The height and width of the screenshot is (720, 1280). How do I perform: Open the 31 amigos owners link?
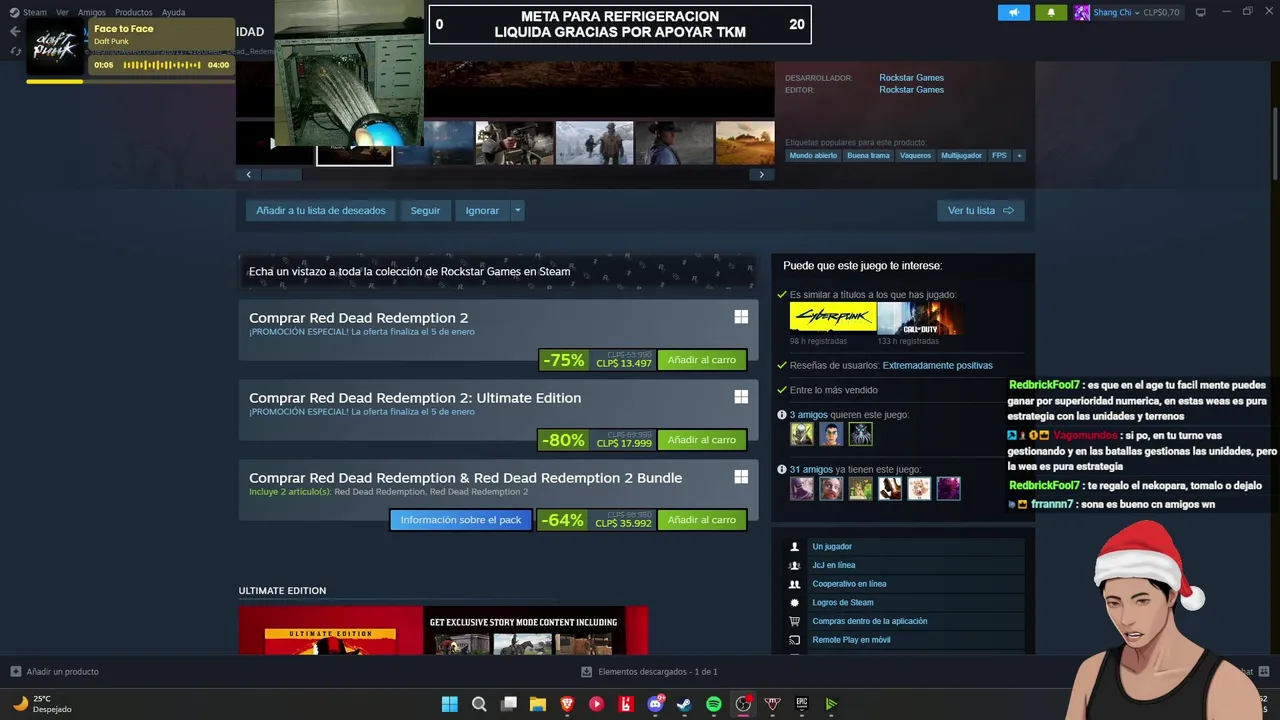(811, 469)
